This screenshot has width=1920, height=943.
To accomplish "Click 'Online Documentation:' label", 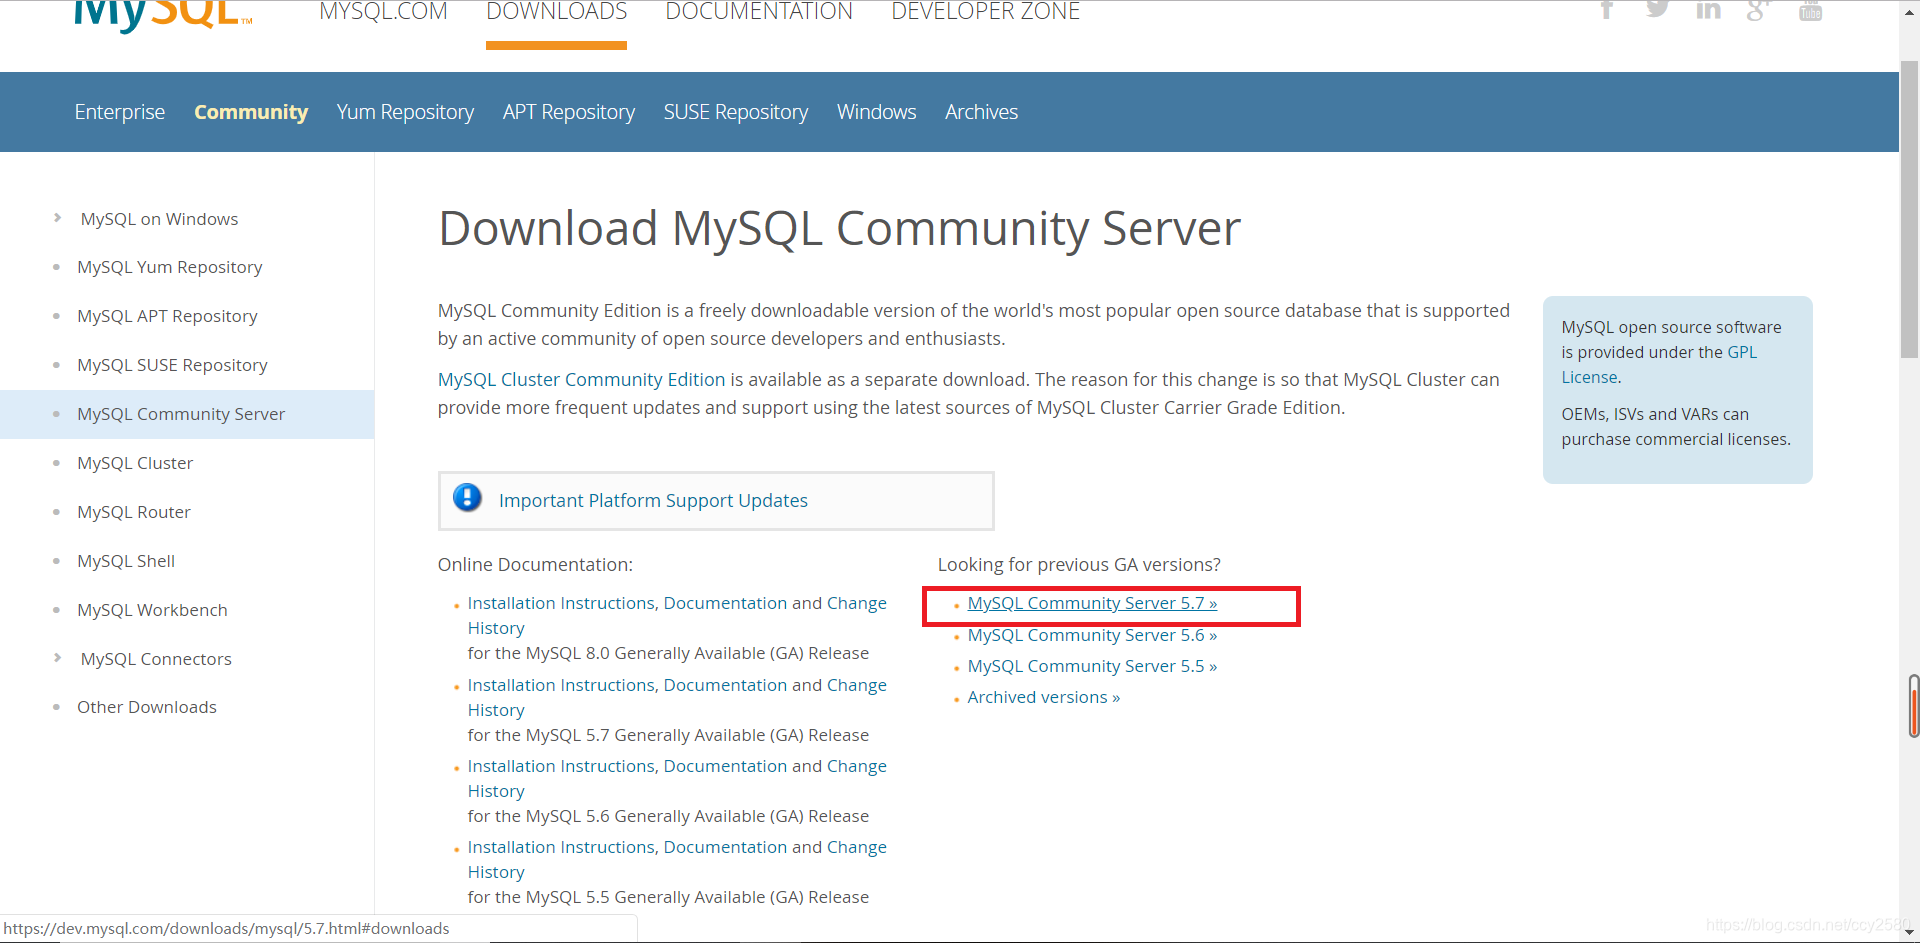I will click(x=535, y=565).
